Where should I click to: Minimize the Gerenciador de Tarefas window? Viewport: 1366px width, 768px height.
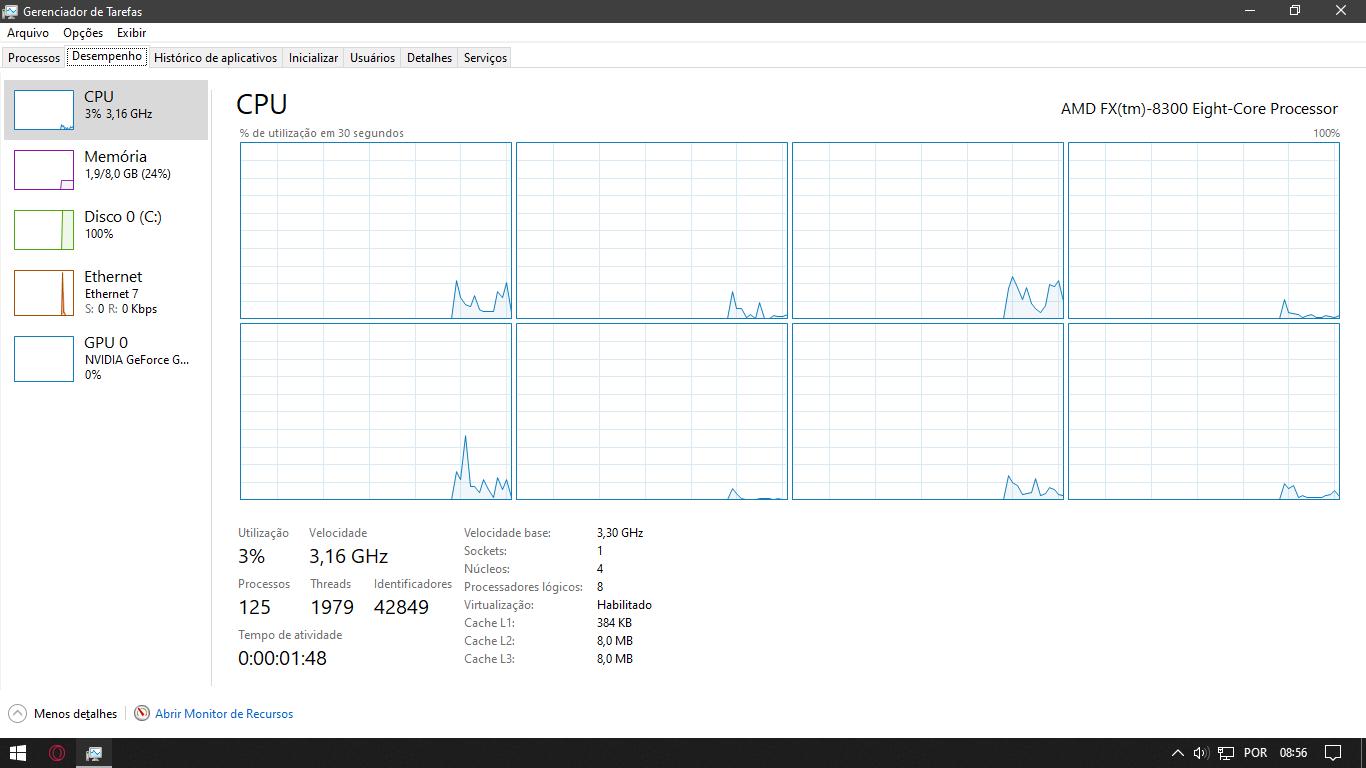1250,11
